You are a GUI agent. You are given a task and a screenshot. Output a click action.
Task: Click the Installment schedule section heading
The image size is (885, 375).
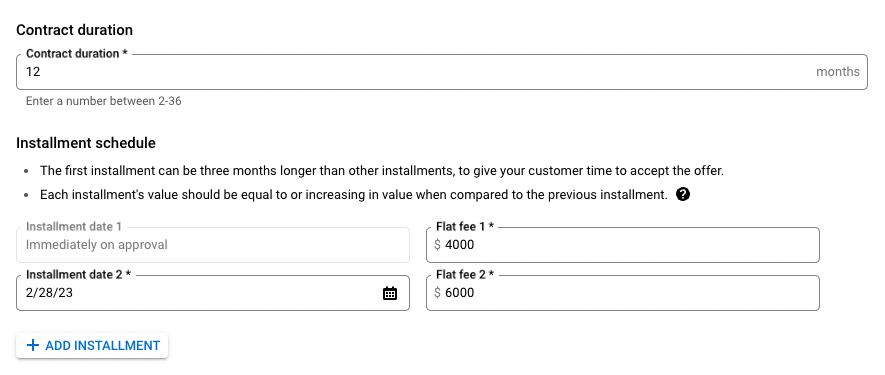click(86, 143)
